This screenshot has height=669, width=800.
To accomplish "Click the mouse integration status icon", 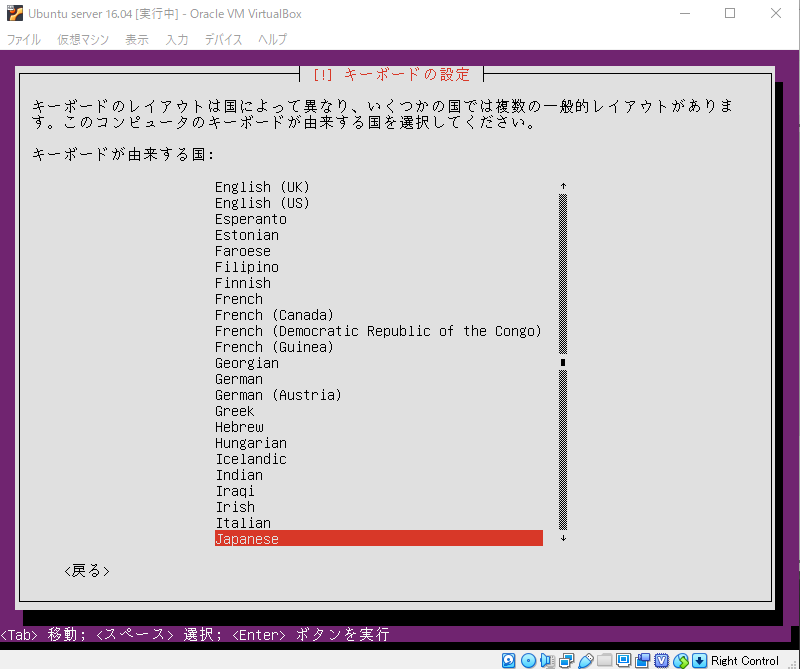I will point(681,660).
